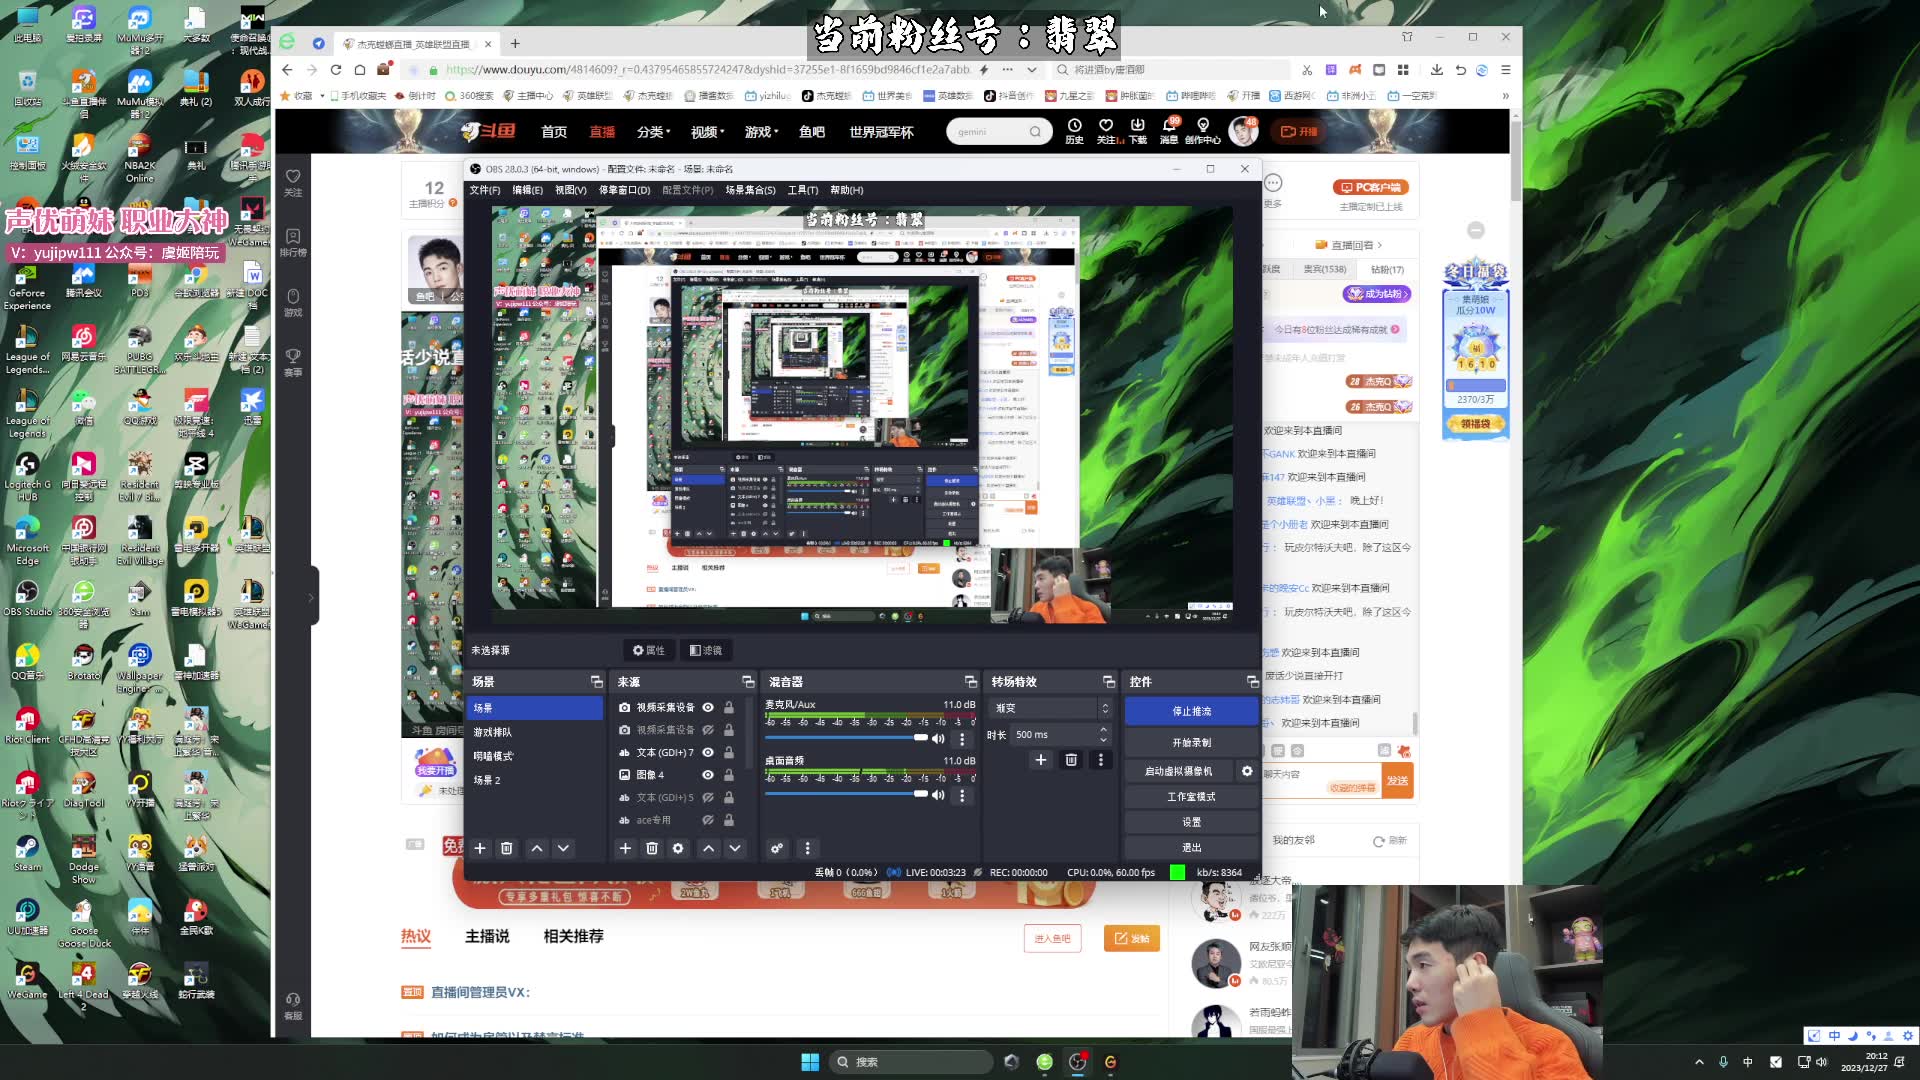Click 开始录制 to start recording

[1191, 743]
